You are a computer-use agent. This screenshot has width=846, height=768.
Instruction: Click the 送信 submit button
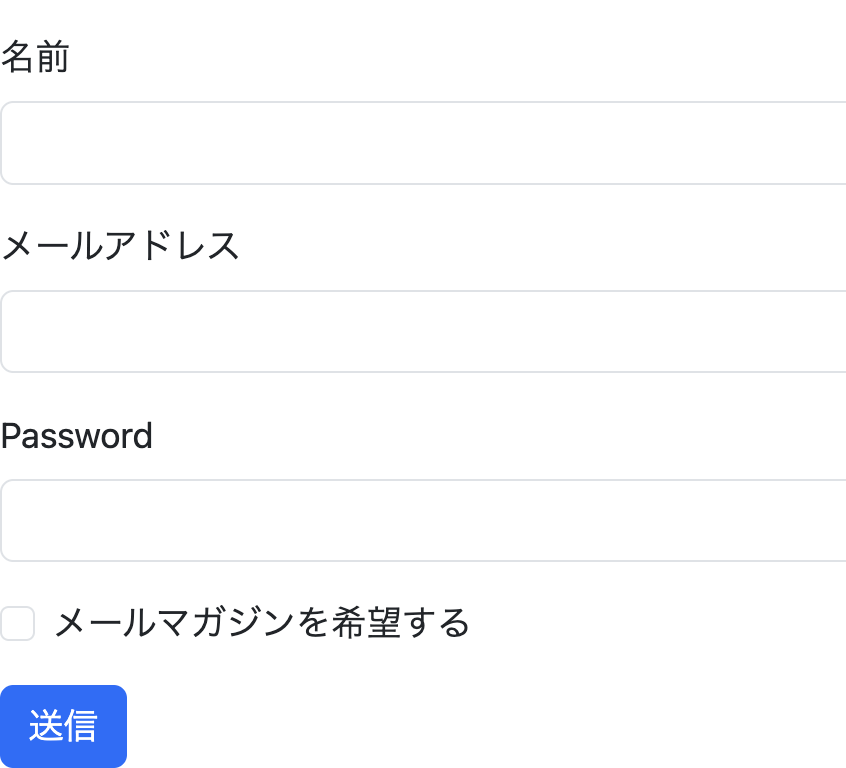coord(63,726)
